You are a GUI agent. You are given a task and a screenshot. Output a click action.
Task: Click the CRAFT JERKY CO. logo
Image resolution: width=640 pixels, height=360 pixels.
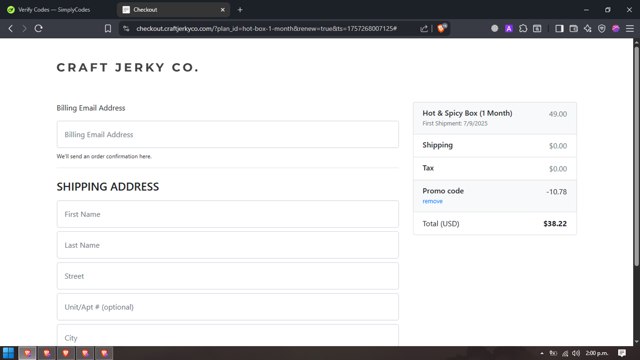click(x=128, y=67)
